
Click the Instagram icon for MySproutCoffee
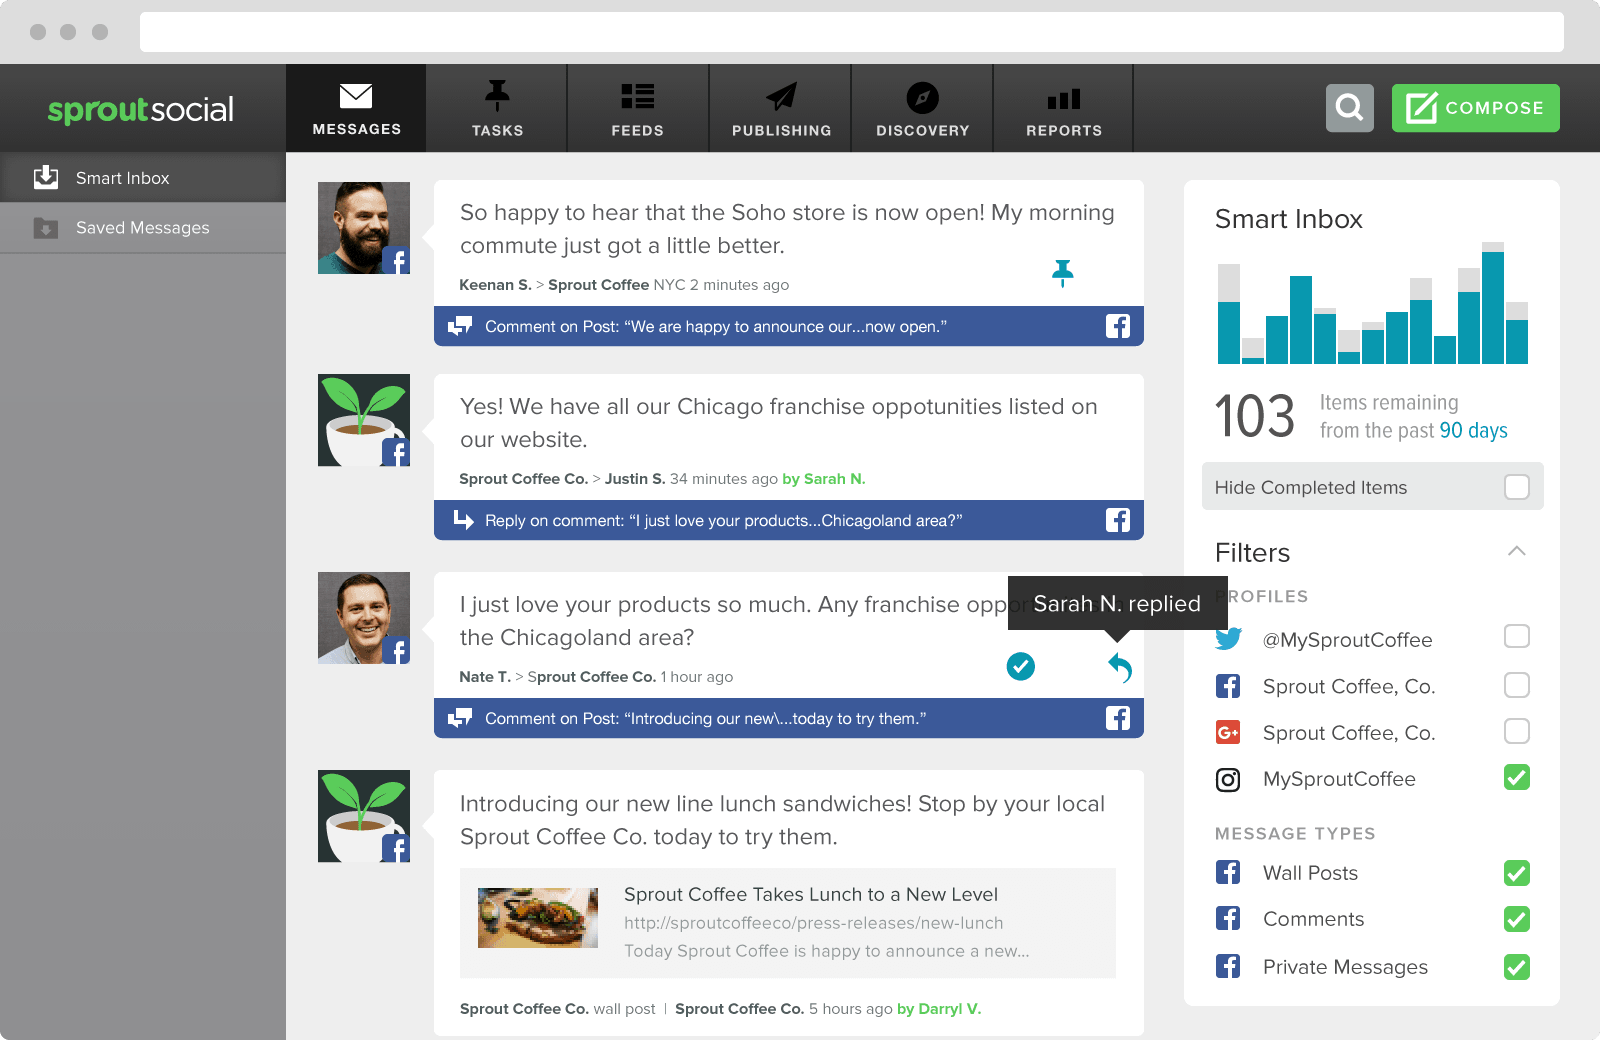coord(1228,779)
